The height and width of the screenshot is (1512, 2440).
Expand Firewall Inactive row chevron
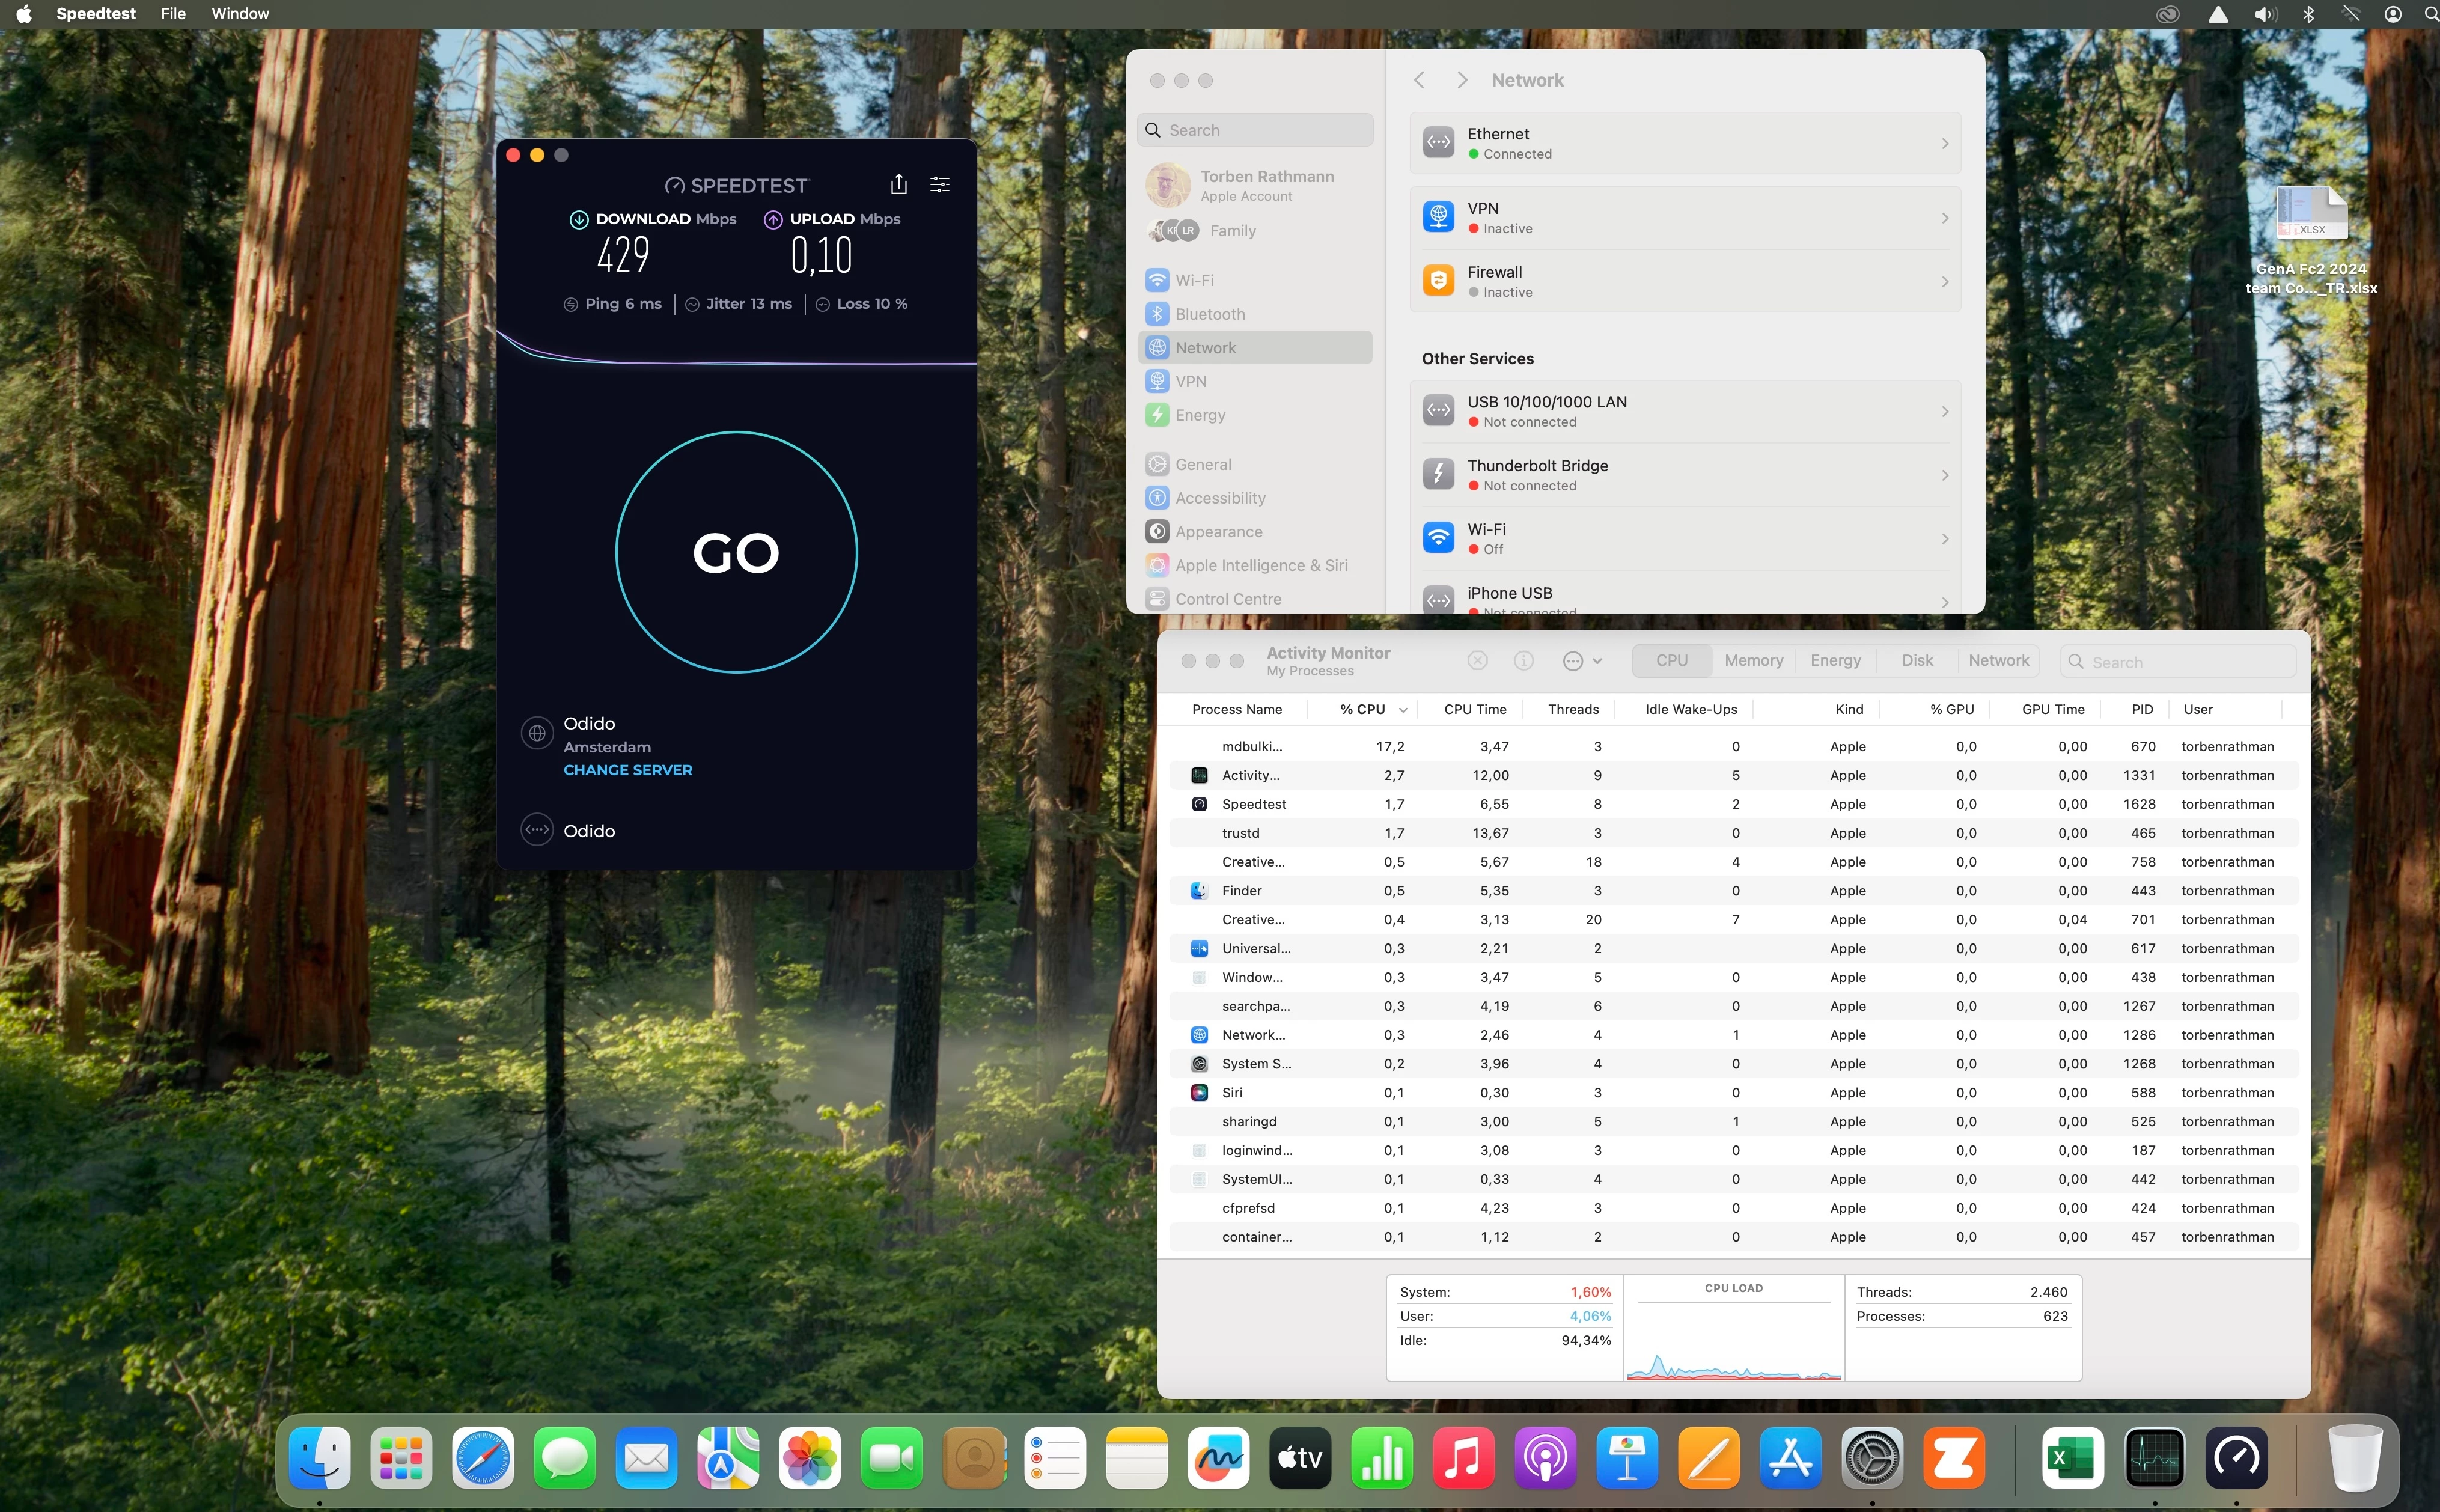click(1944, 282)
